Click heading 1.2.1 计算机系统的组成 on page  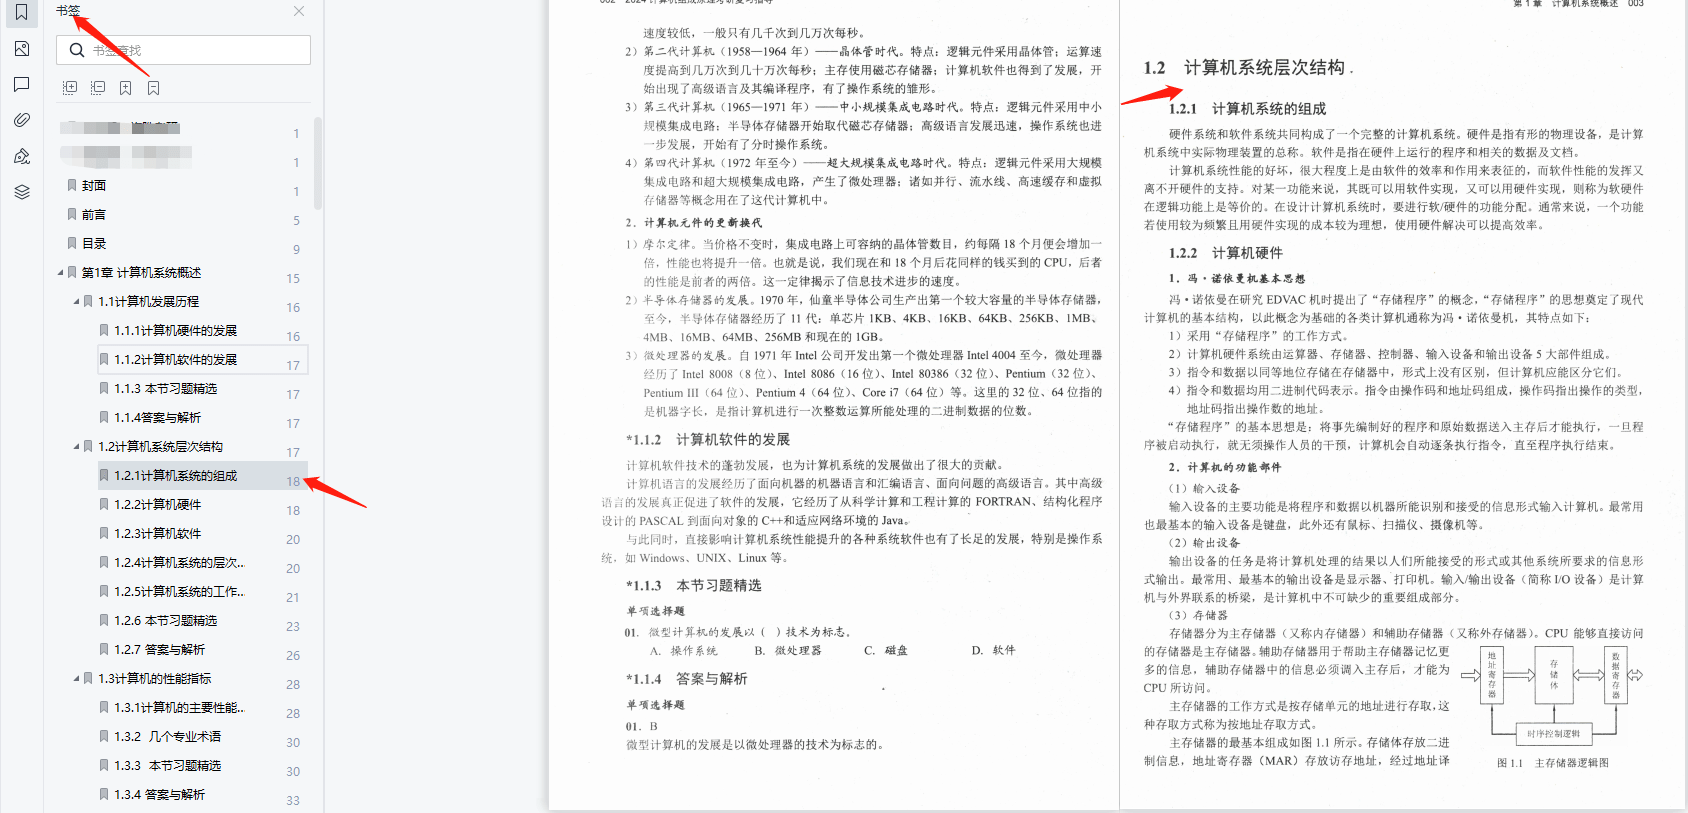1248,109
